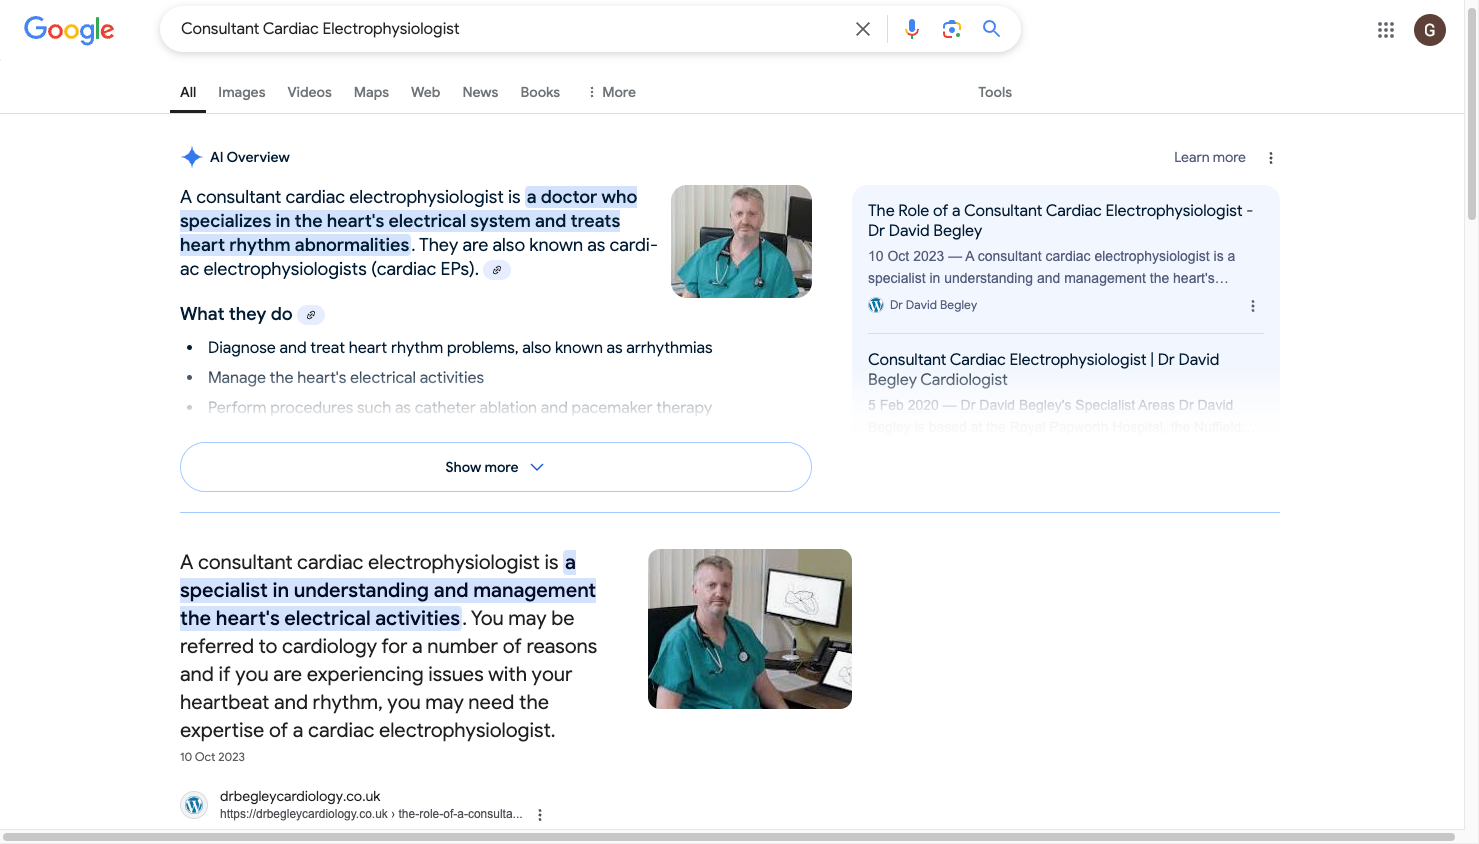
Task: Open the Google apps grid
Action: 1385,29
